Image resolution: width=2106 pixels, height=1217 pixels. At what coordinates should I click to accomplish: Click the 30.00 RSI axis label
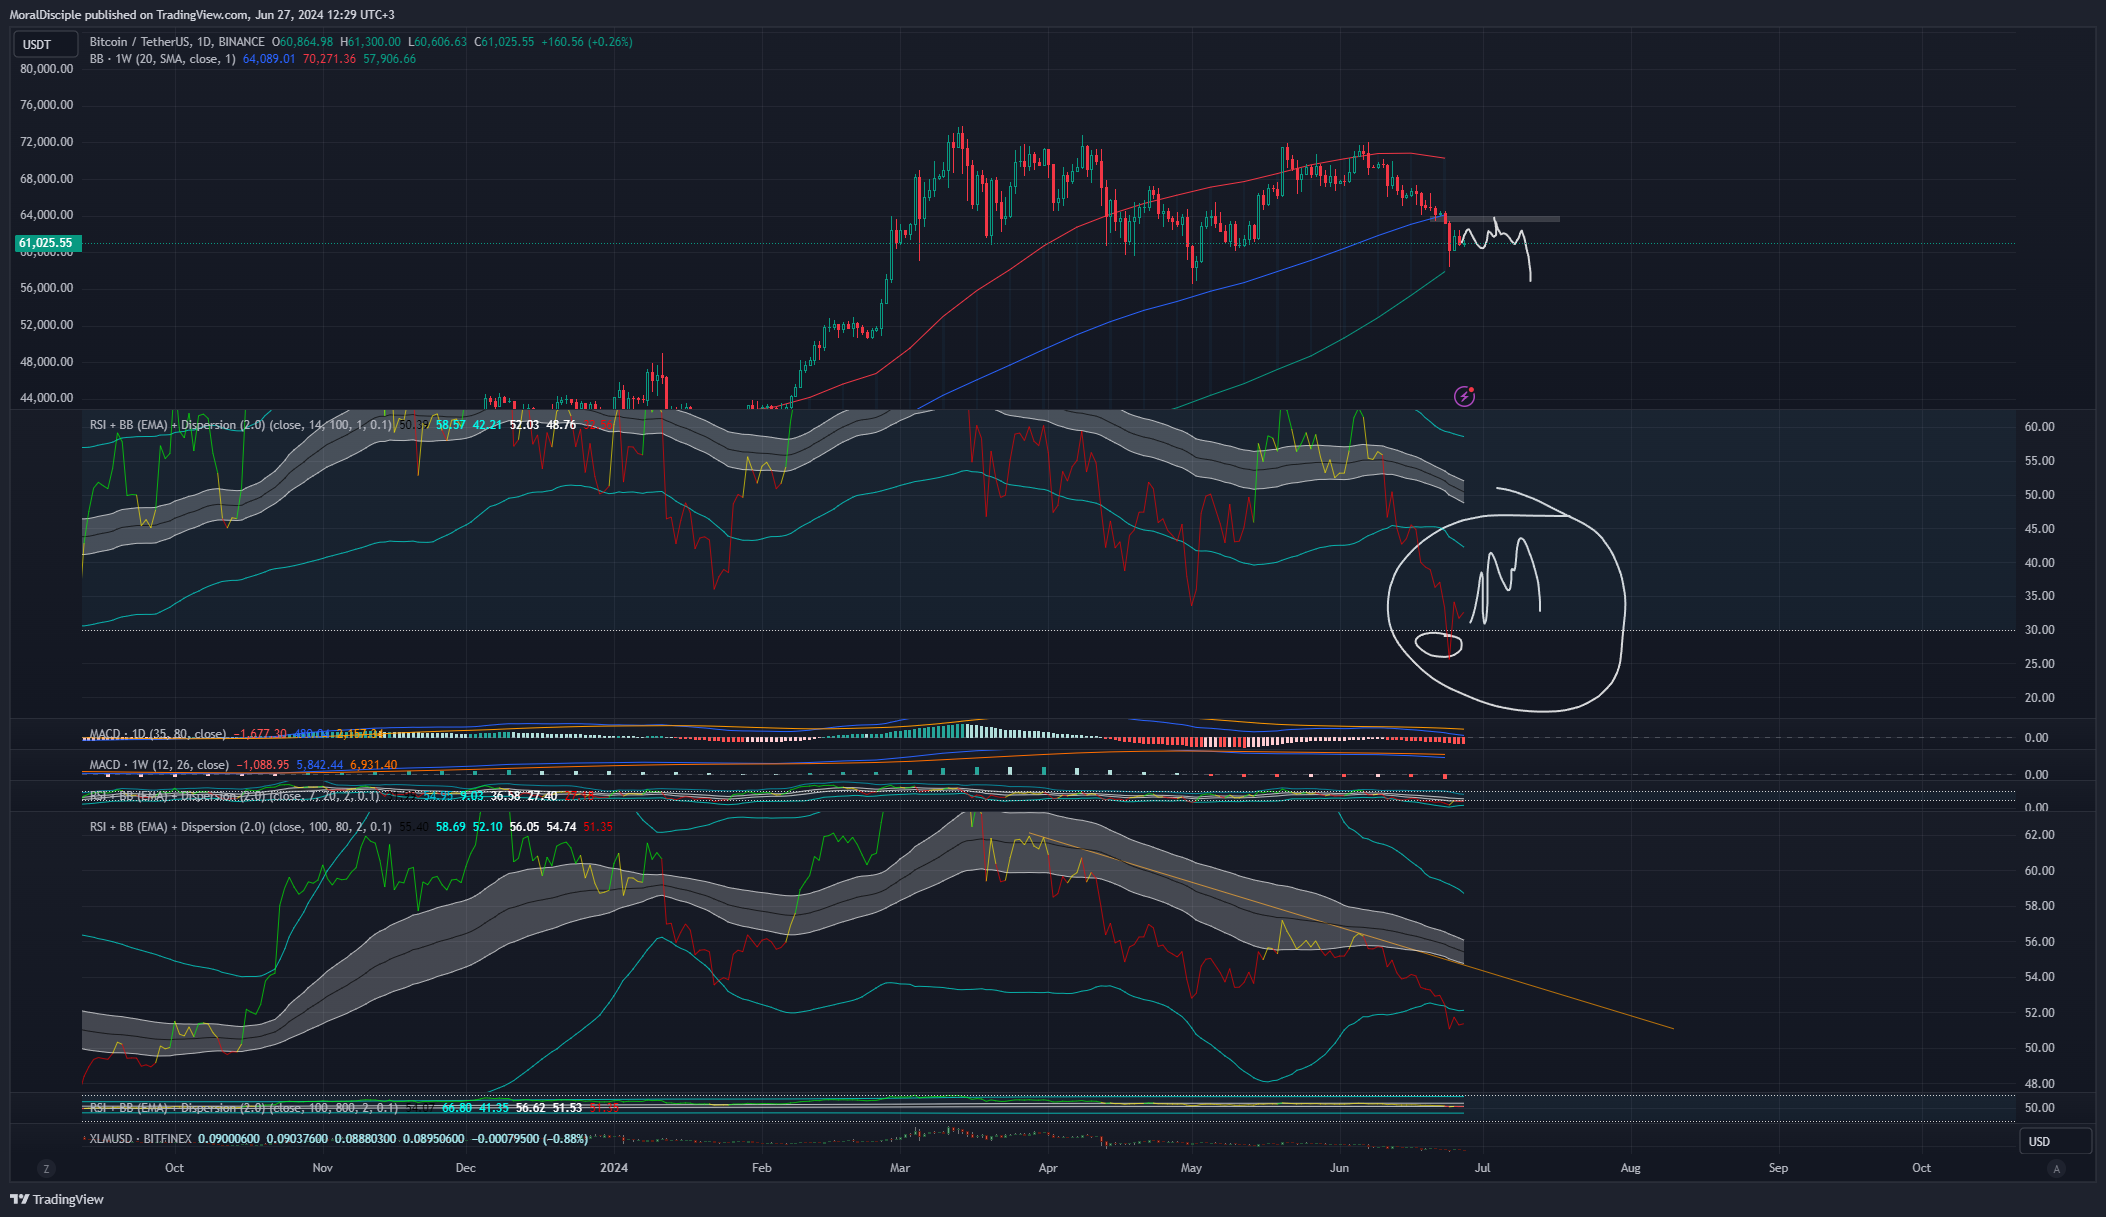(2040, 630)
